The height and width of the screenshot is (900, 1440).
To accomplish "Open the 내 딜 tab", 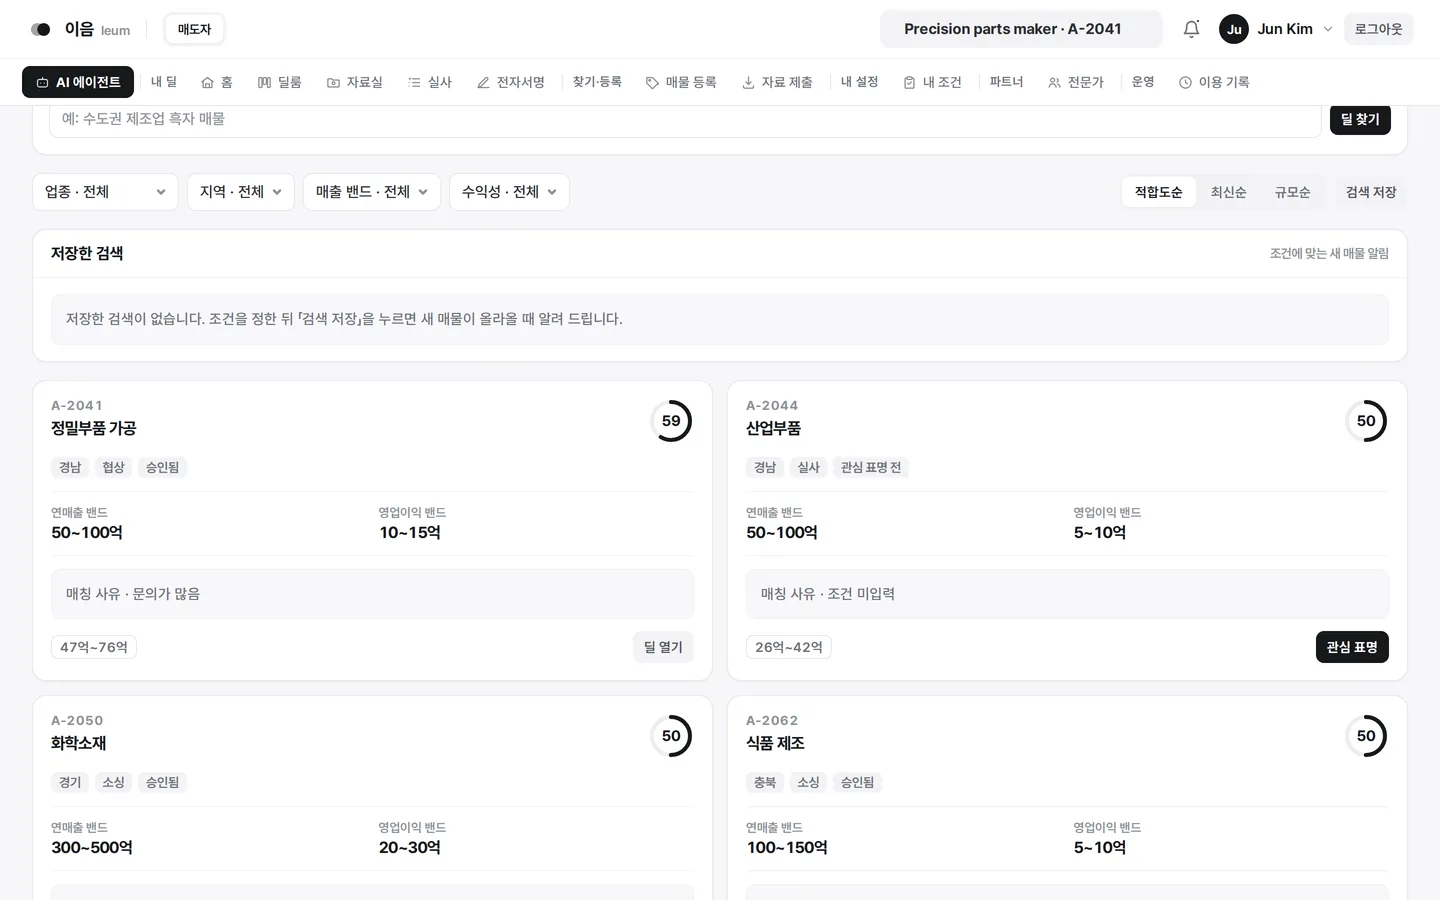I will click(164, 82).
